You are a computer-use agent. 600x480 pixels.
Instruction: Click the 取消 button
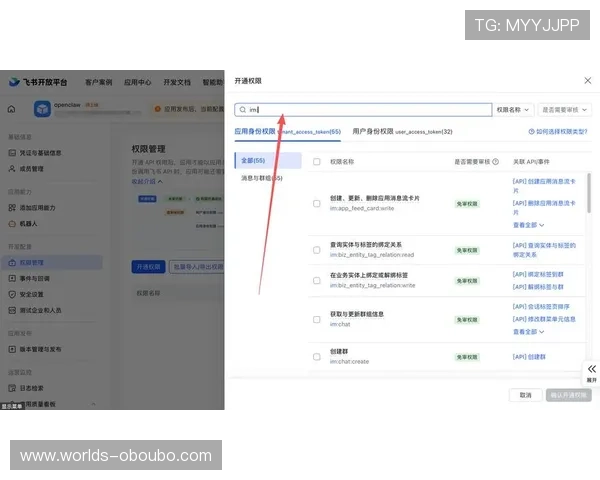coord(525,395)
